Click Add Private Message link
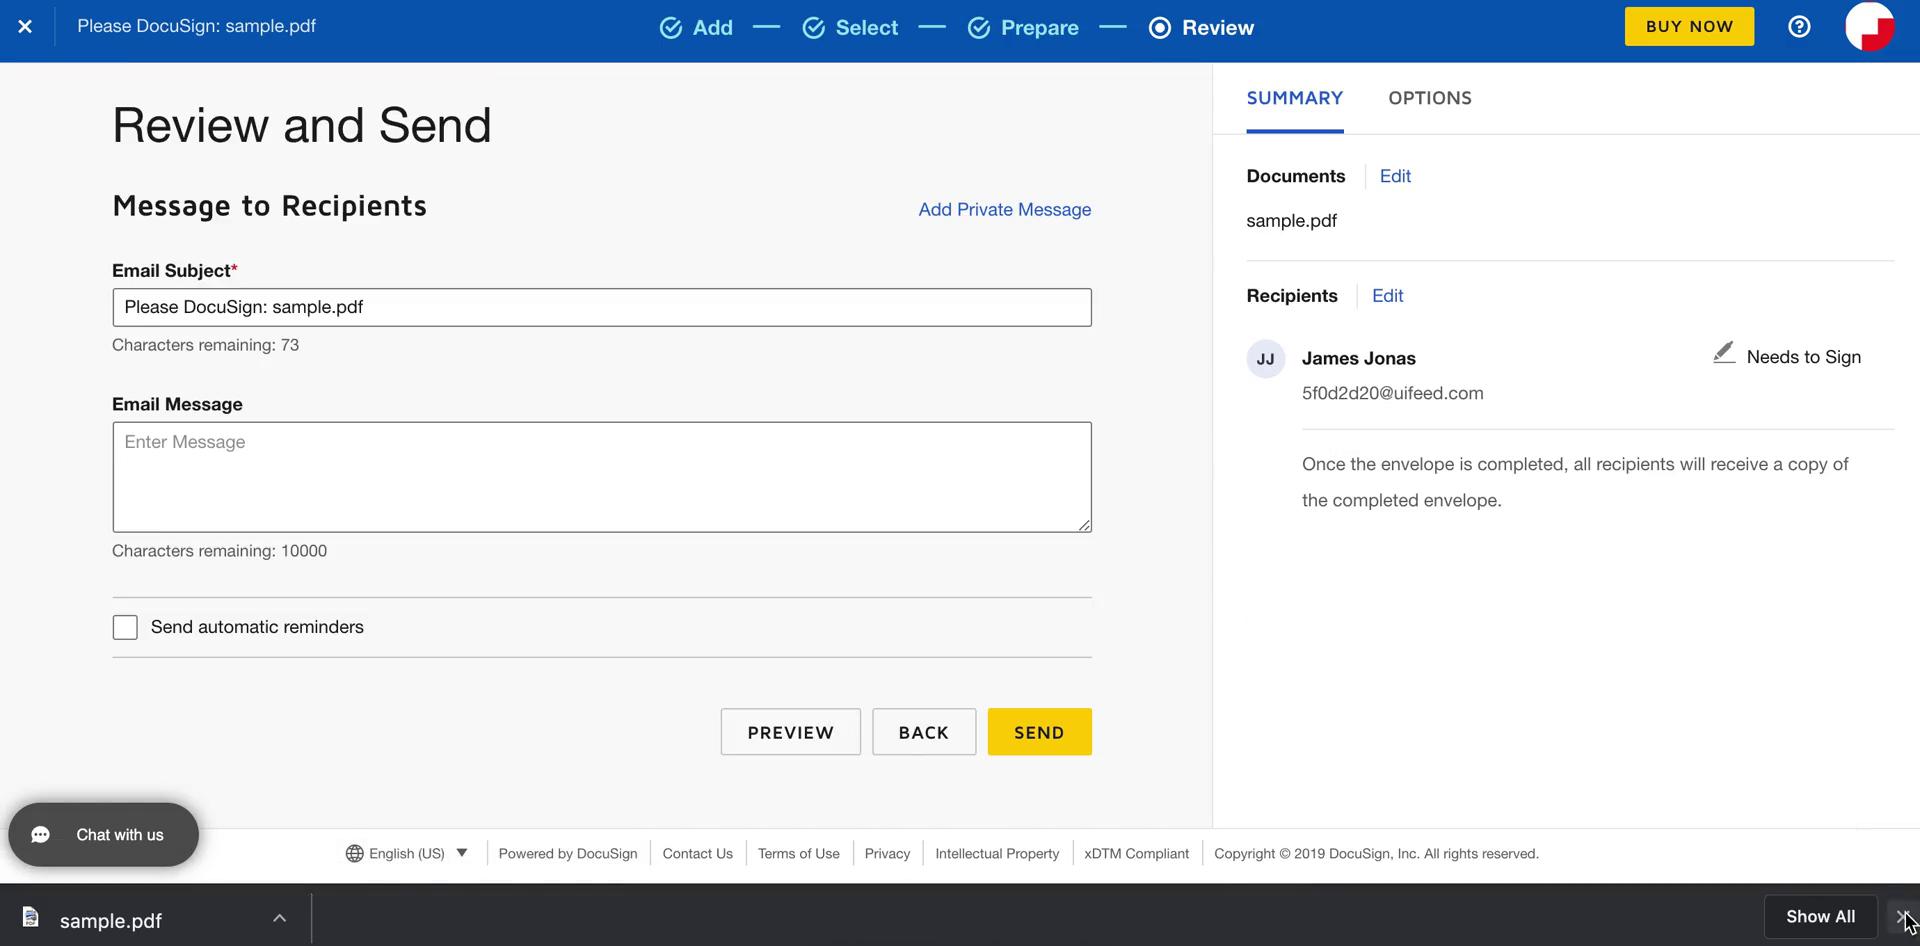Screen dimensions: 1920x946 (x=1005, y=210)
